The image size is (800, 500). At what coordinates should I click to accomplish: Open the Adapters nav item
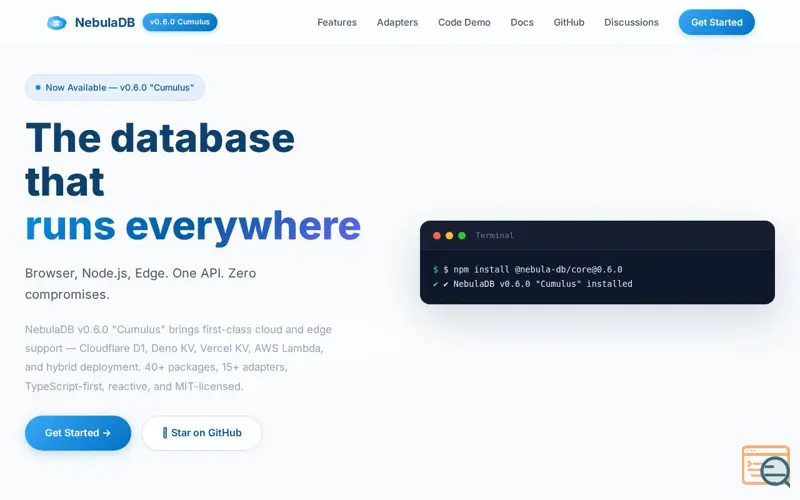coord(397,22)
